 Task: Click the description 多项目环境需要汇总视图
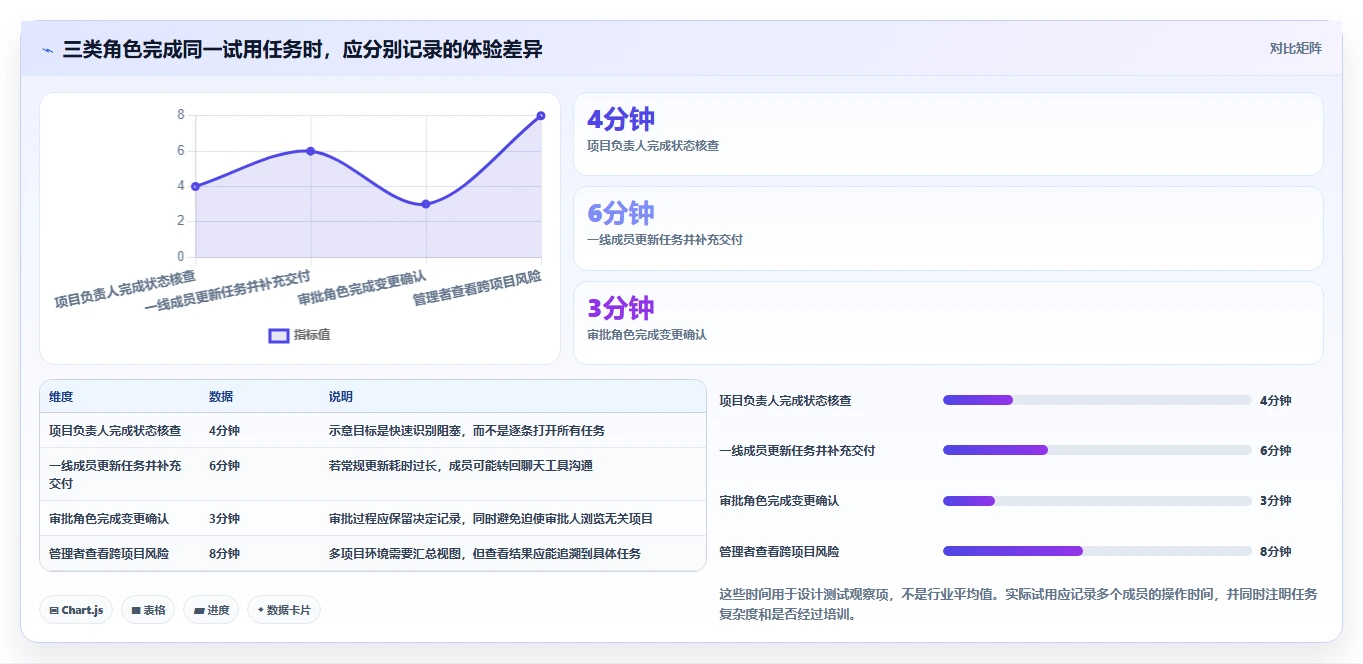point(485,553)
